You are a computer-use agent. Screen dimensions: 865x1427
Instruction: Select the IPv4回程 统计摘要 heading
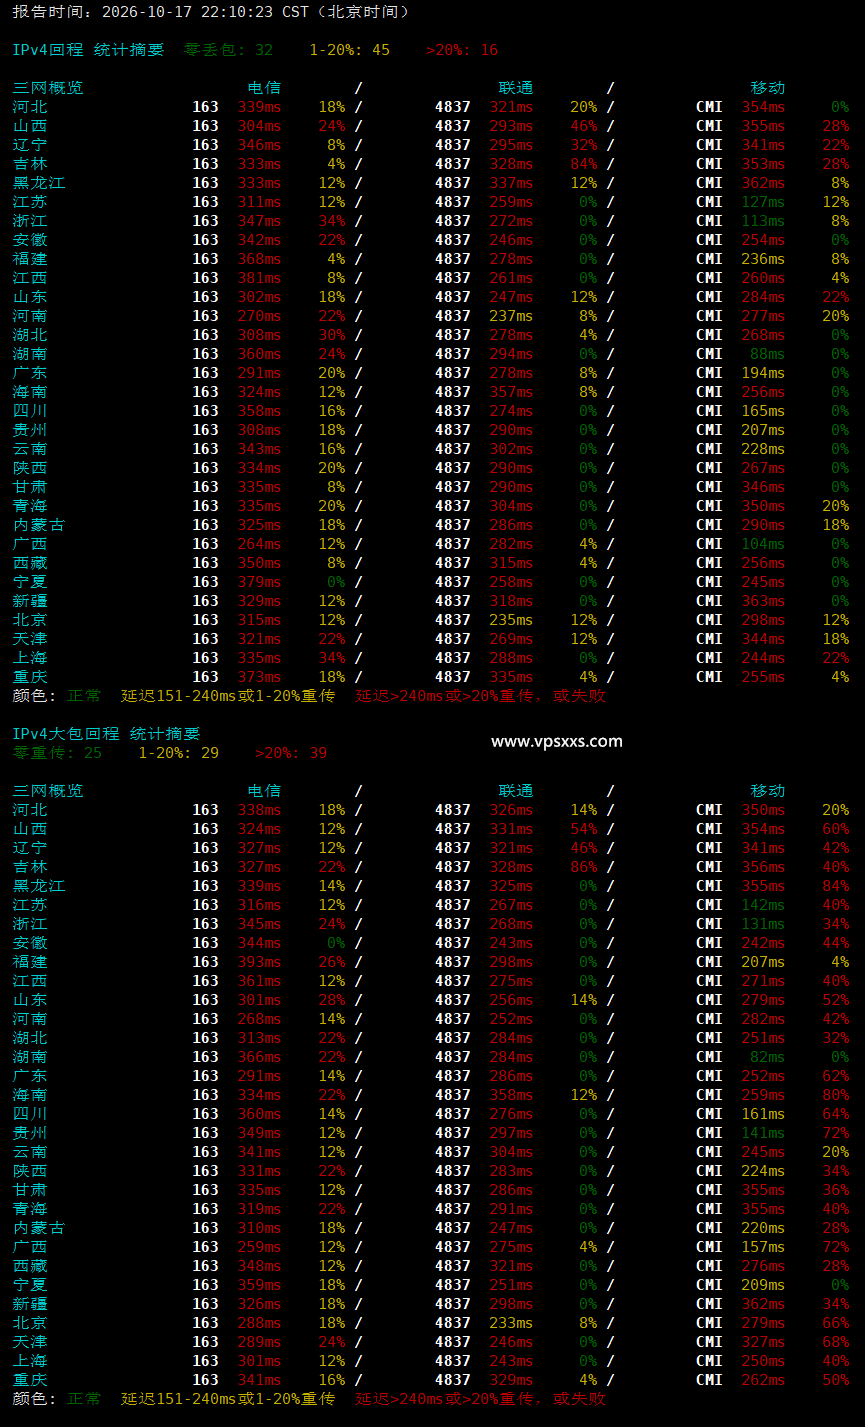pyautogui.click(x=88, y=50)
